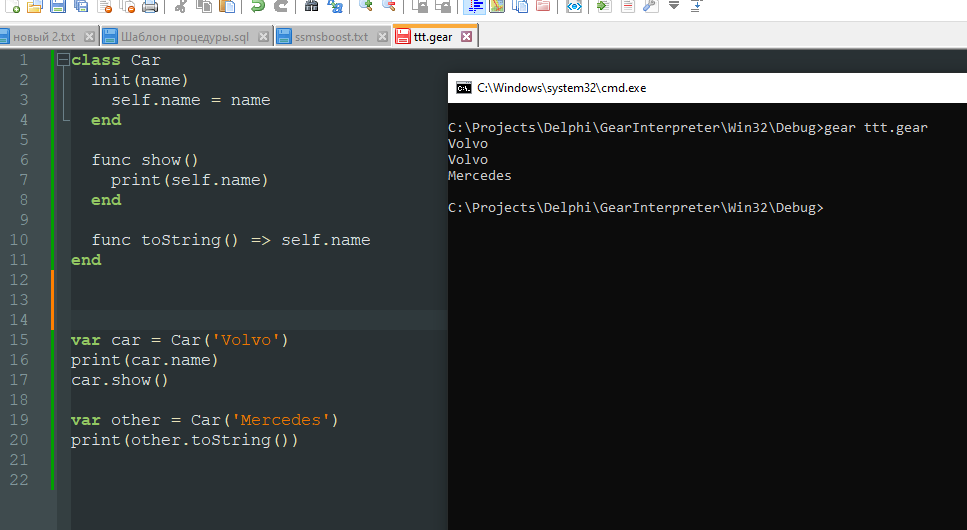Click the 'func toString() => self.name' line
The height and width of the screenshot is (530, 967).
coord(231,240)
